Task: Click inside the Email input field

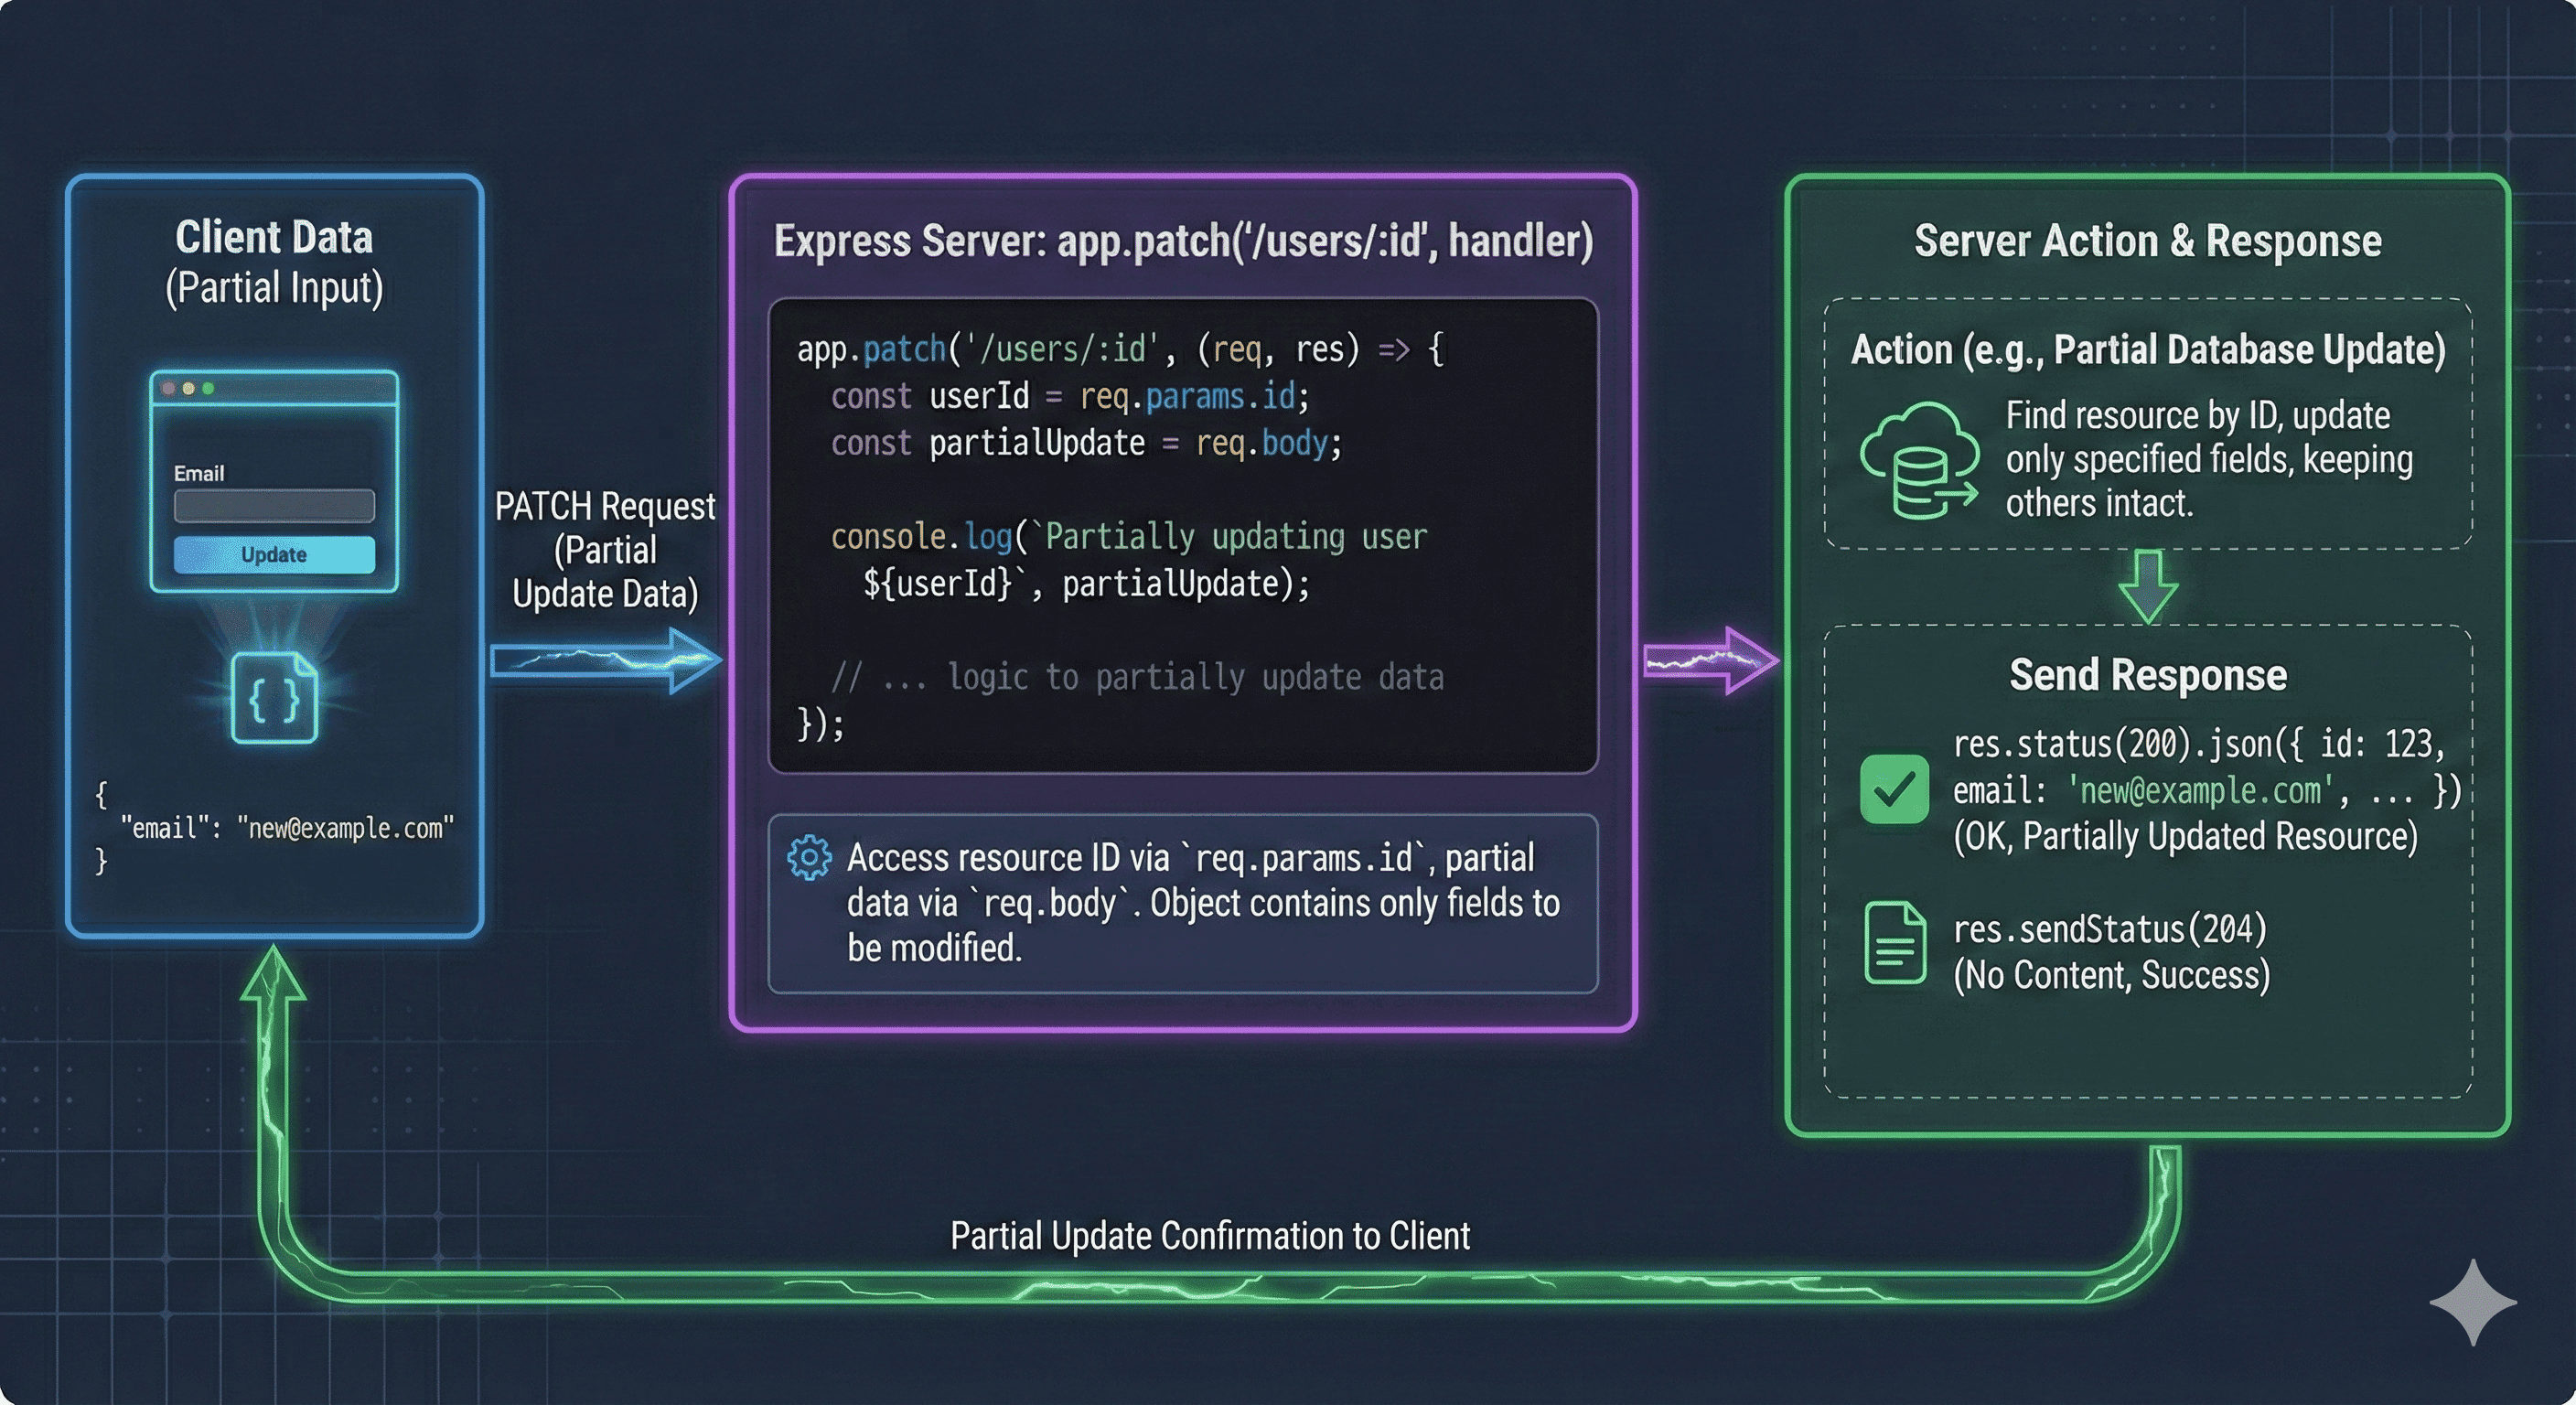Action: (274, 506)
